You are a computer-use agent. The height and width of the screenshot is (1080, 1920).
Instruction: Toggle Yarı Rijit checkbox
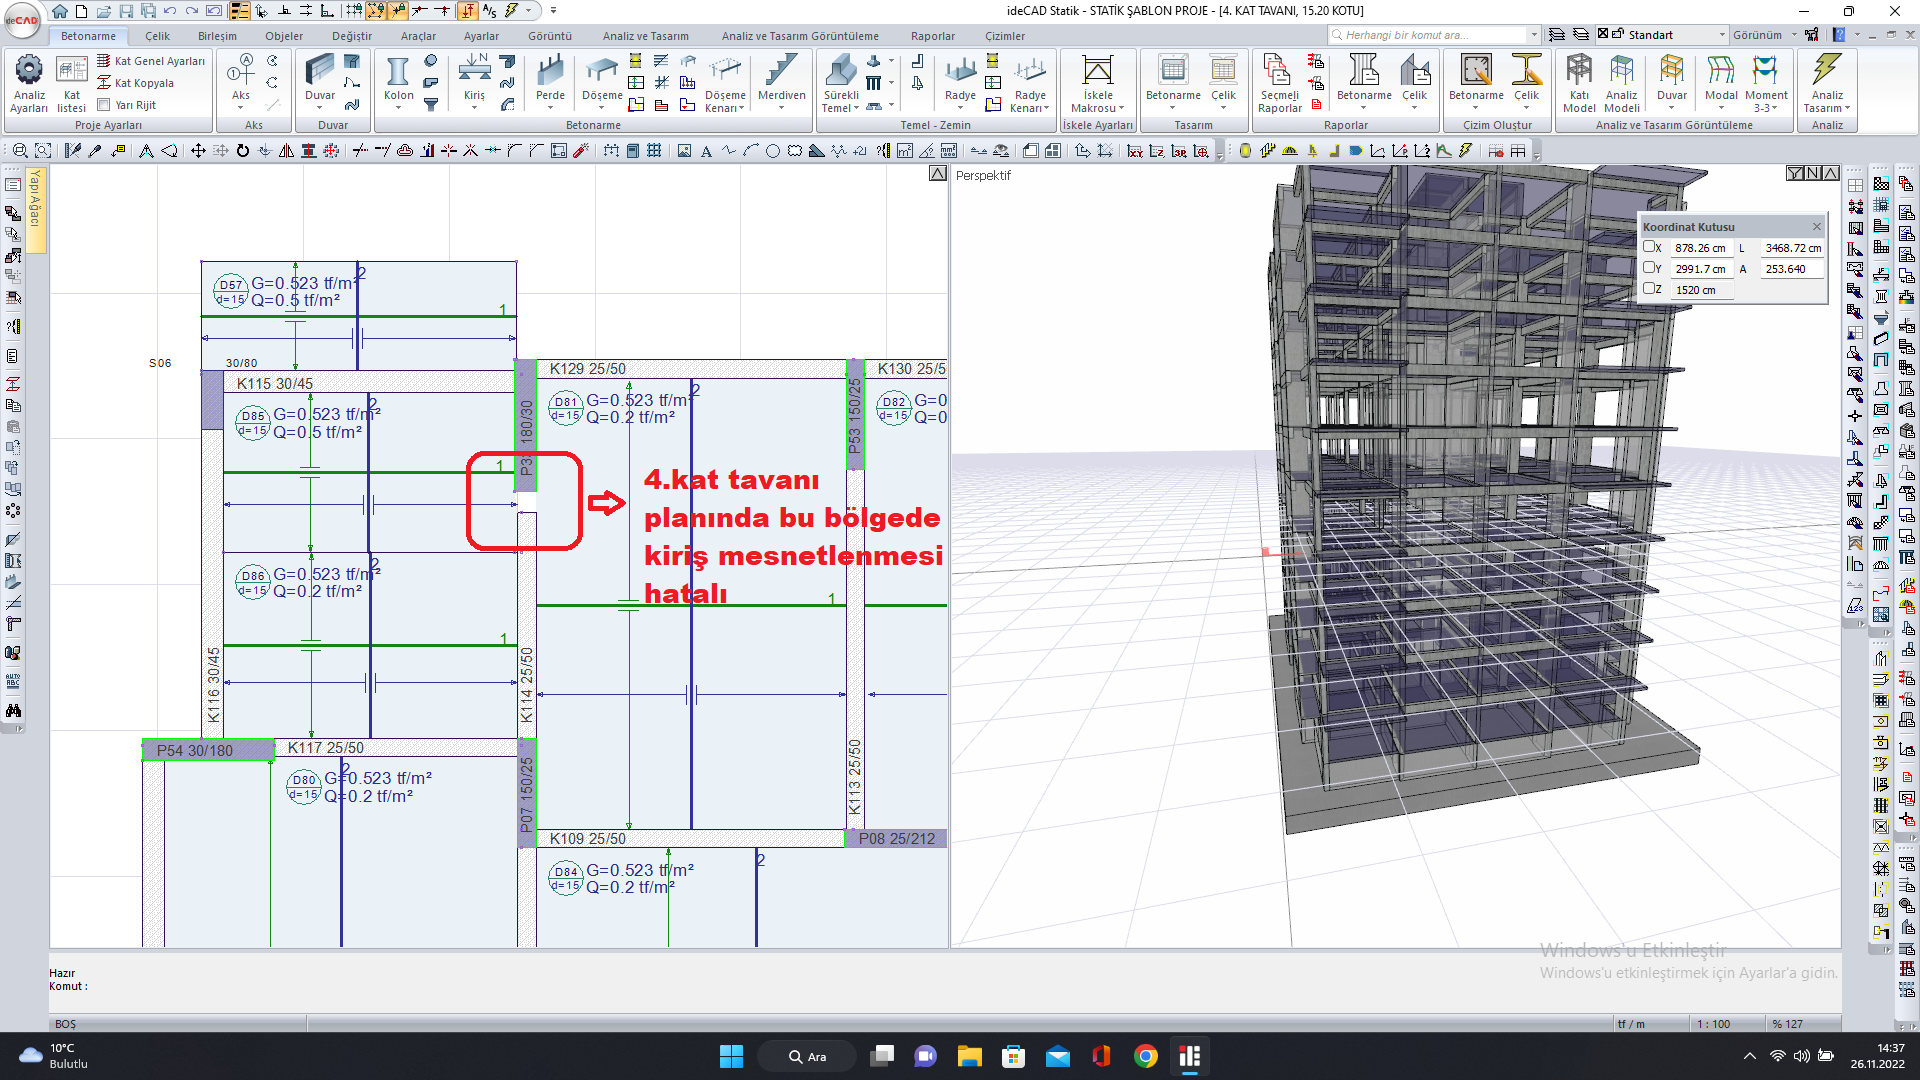click(x=104, y=105)
